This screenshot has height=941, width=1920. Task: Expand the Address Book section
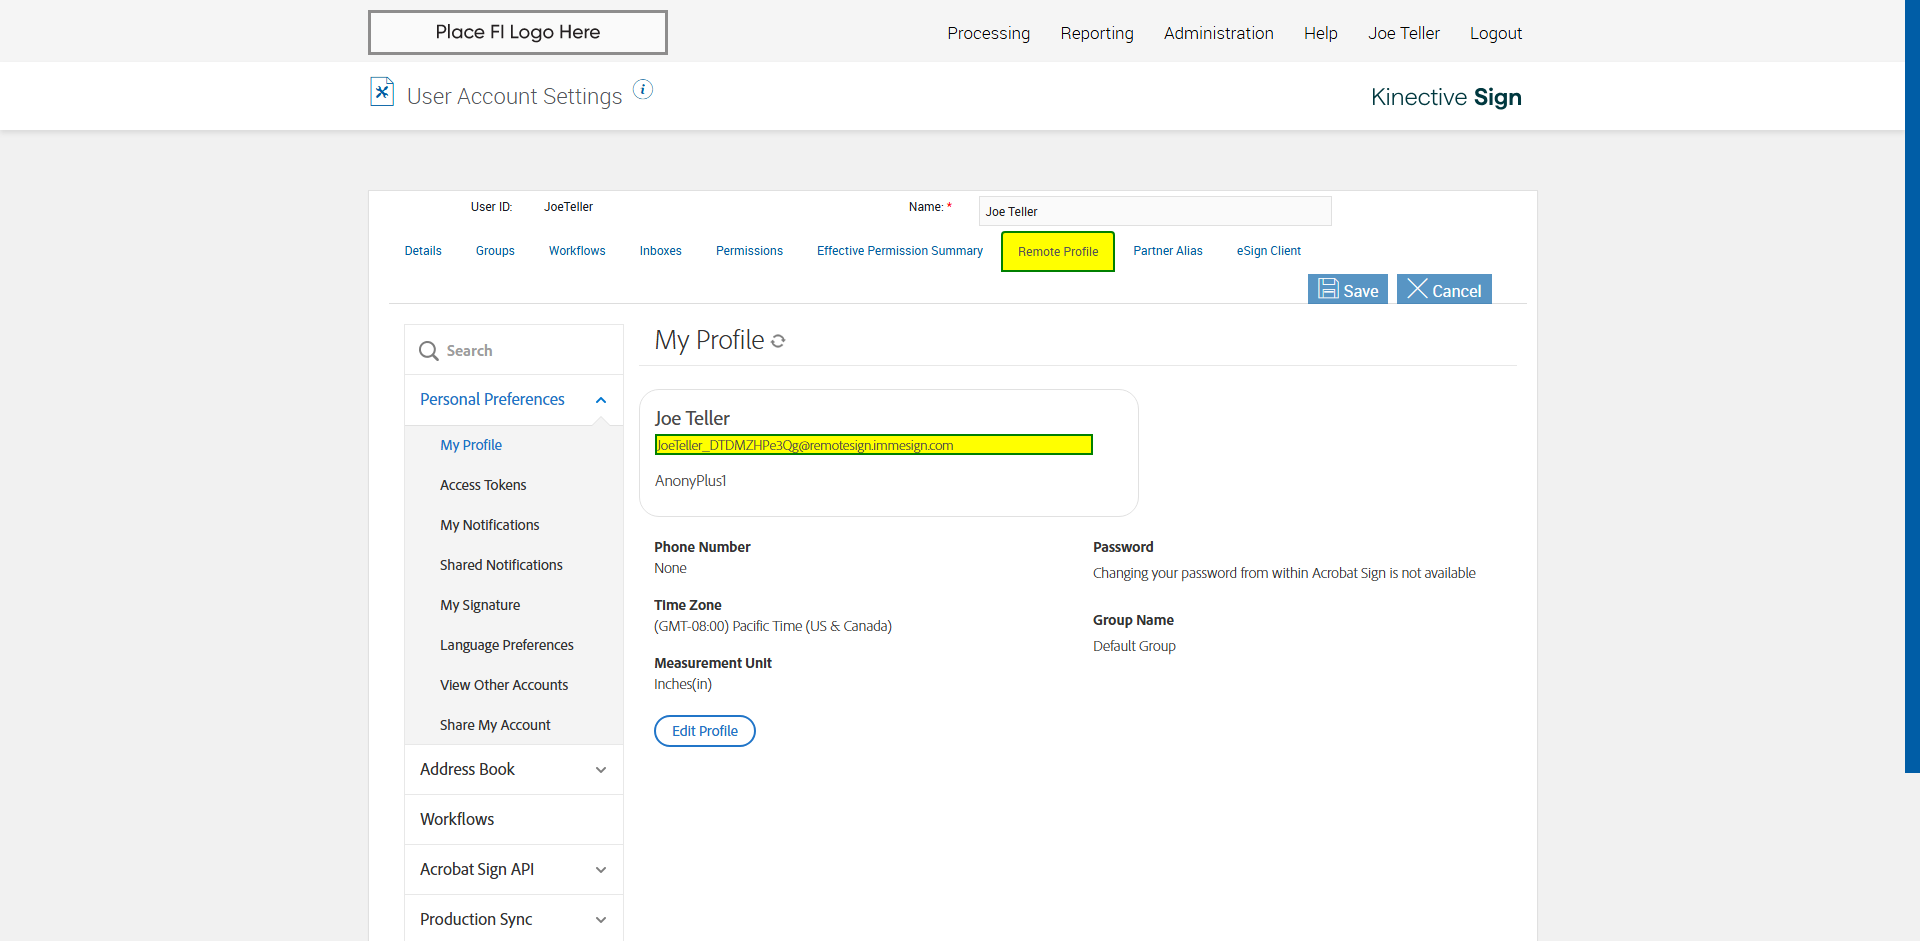click(x=601, y=770)
